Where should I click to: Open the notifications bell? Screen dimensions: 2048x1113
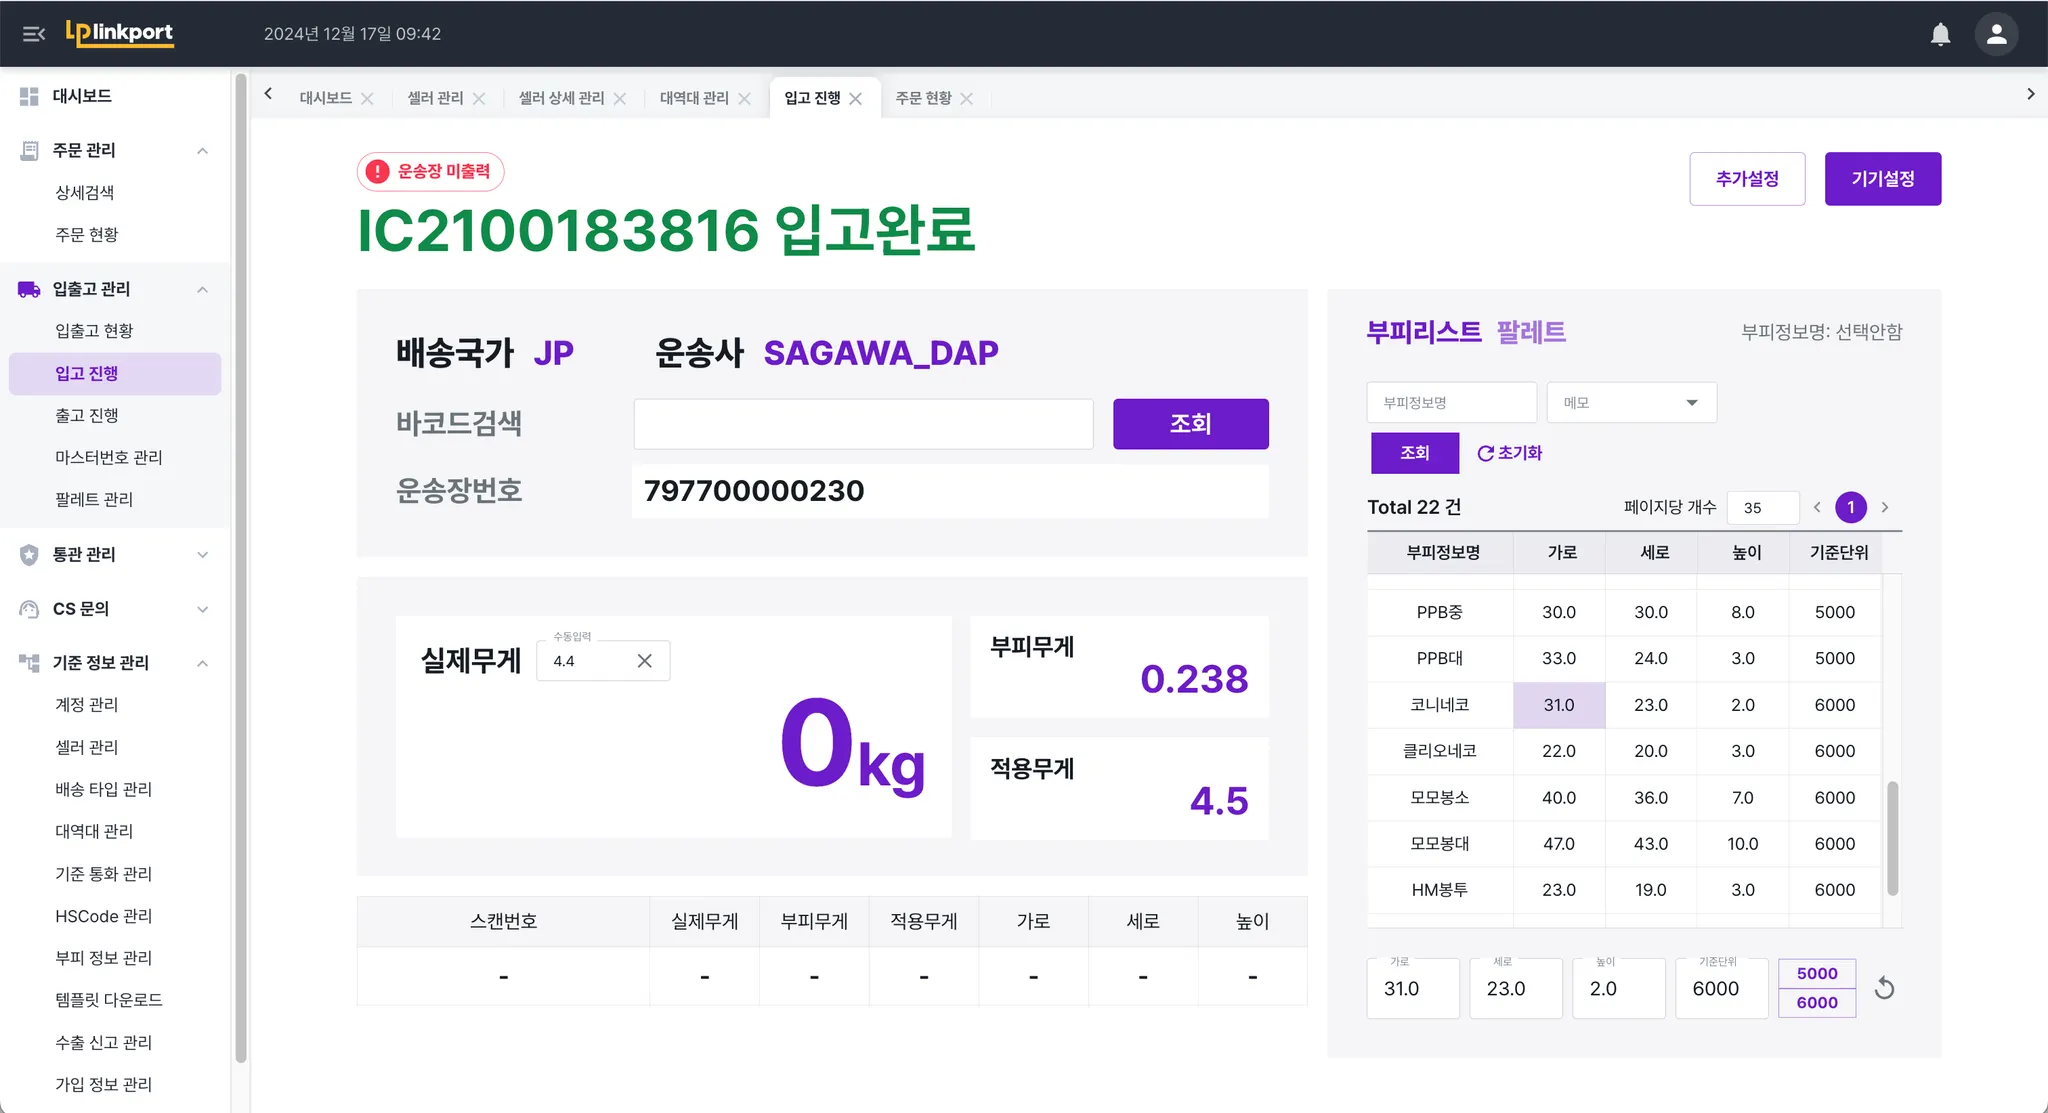pos(1940,34)
